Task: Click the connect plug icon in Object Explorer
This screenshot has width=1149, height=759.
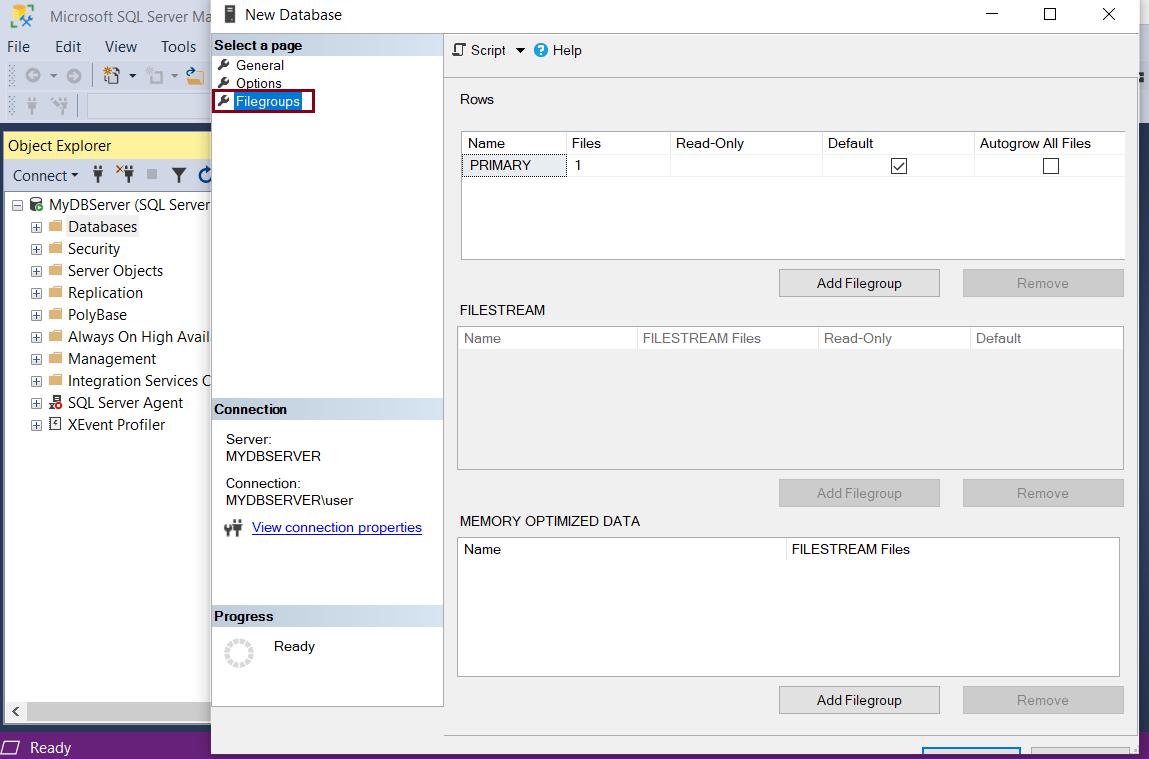Action: coord(98,175)
